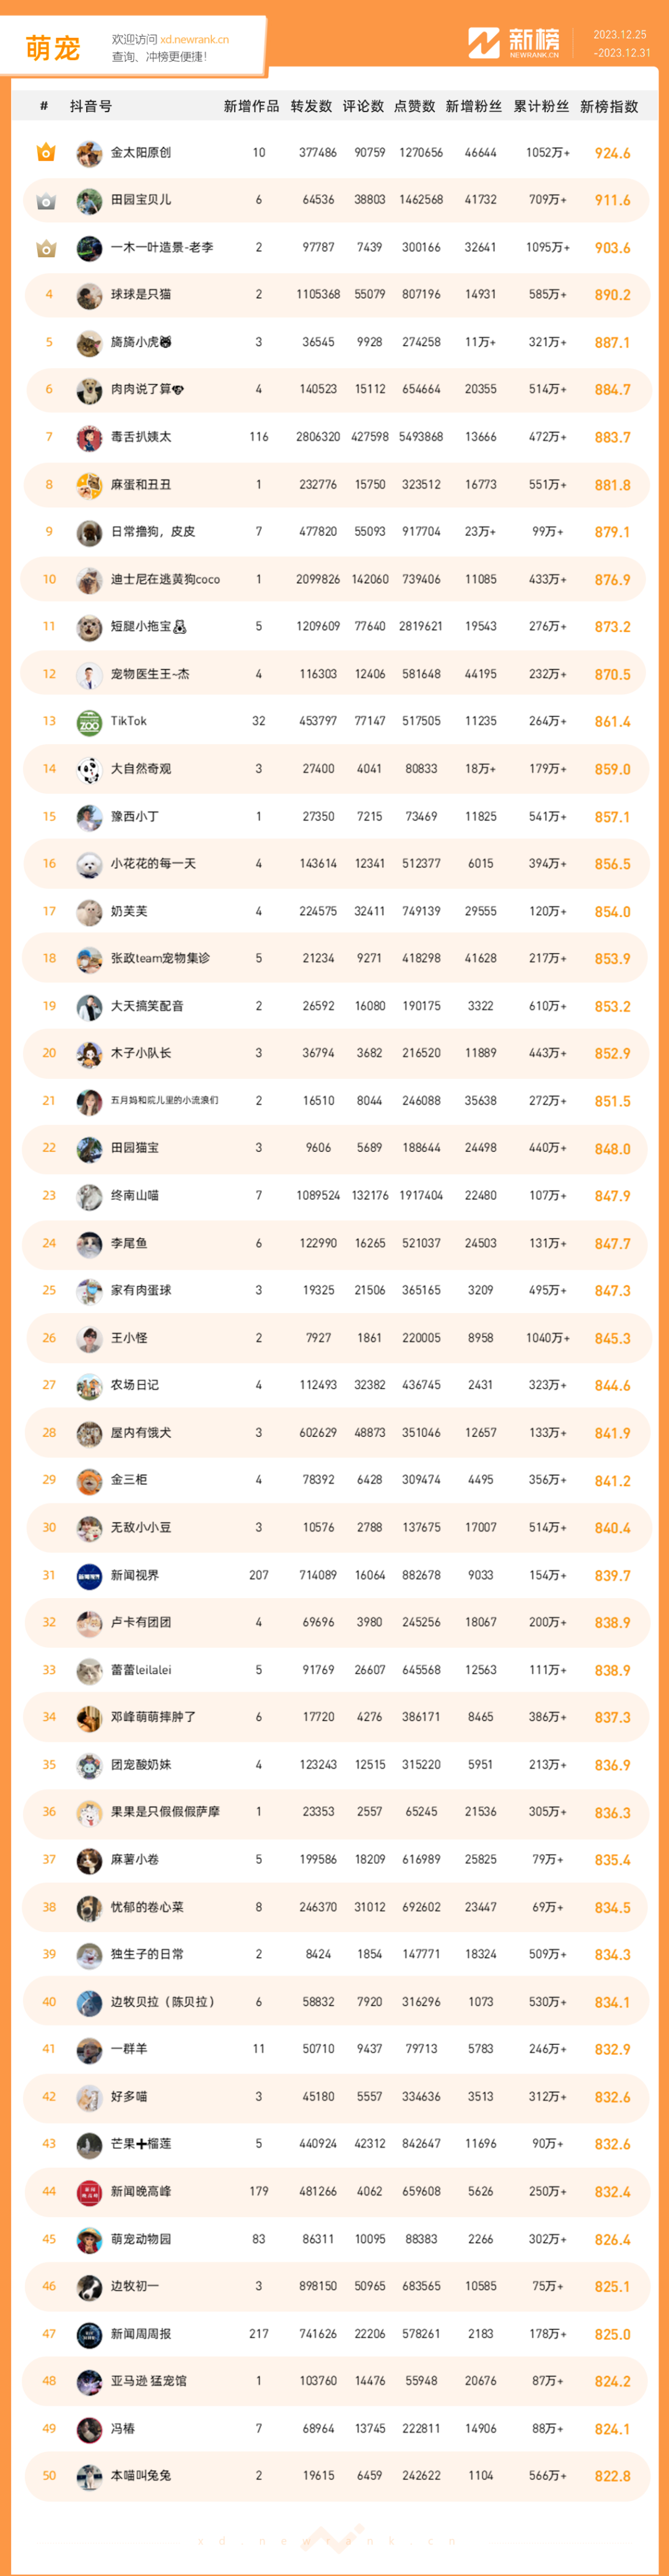Click 新闻晚高峰 red avatar icon
This screenshot has height=2576, width=669.
point(89,2192)
